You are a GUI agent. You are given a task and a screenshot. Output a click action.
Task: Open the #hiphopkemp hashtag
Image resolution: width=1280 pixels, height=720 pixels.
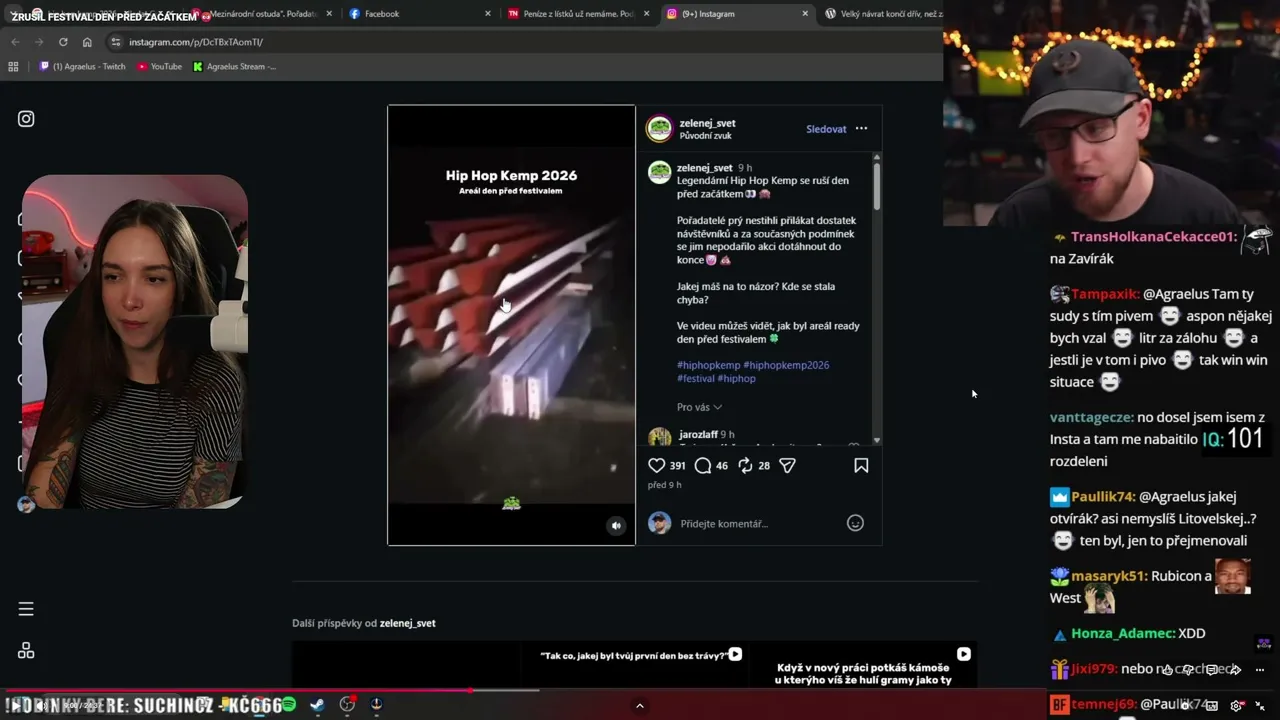pyautogui.click(x=708, y=365)
